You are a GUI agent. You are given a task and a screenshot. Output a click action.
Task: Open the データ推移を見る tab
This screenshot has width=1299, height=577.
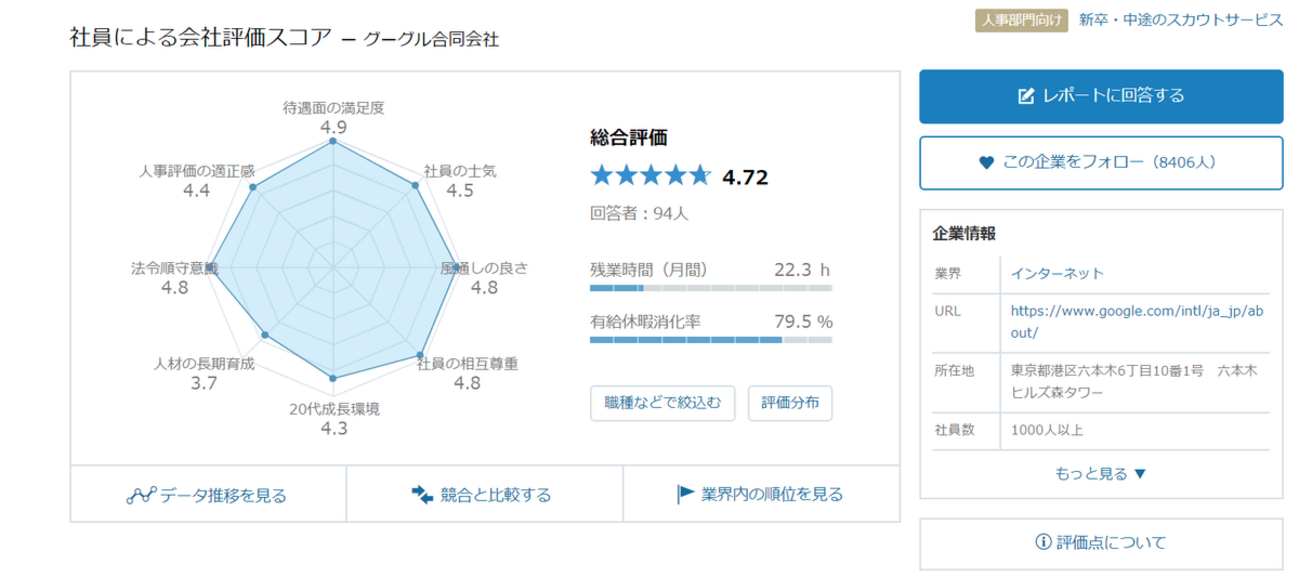[x=208, y=494]
